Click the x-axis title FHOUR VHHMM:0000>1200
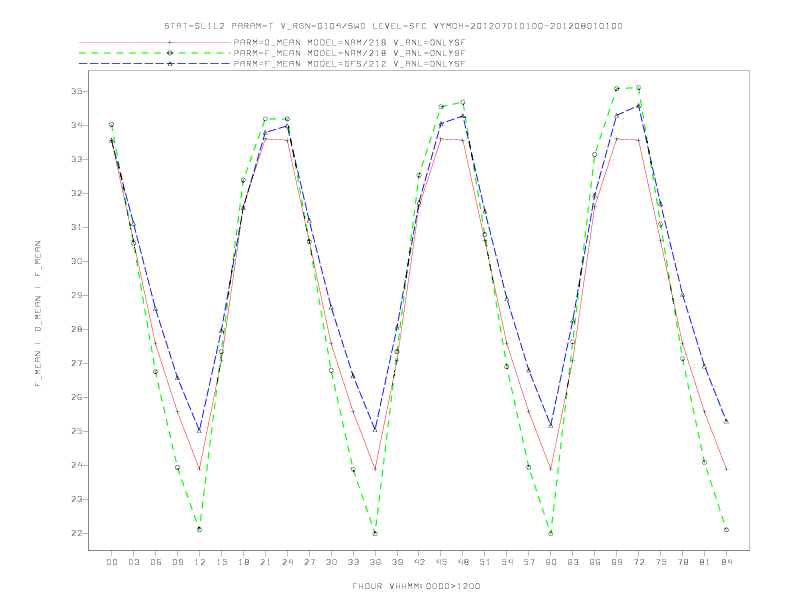The image size is (792, 612). pos(416,586)
